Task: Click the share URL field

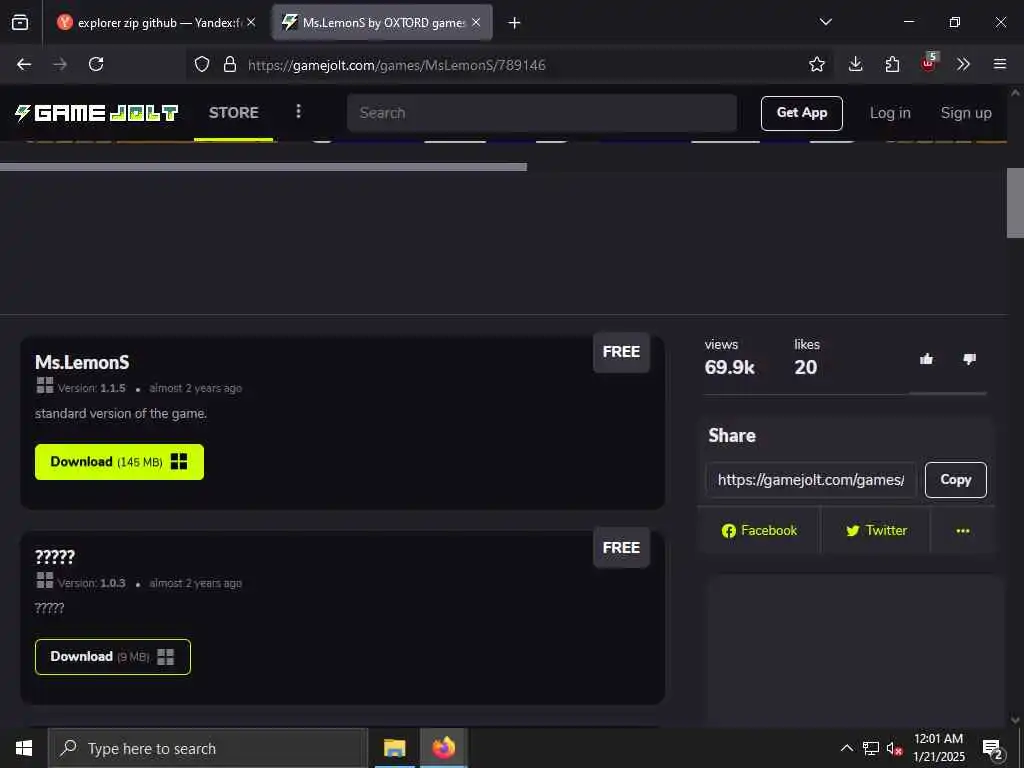Action: point(810,480)
